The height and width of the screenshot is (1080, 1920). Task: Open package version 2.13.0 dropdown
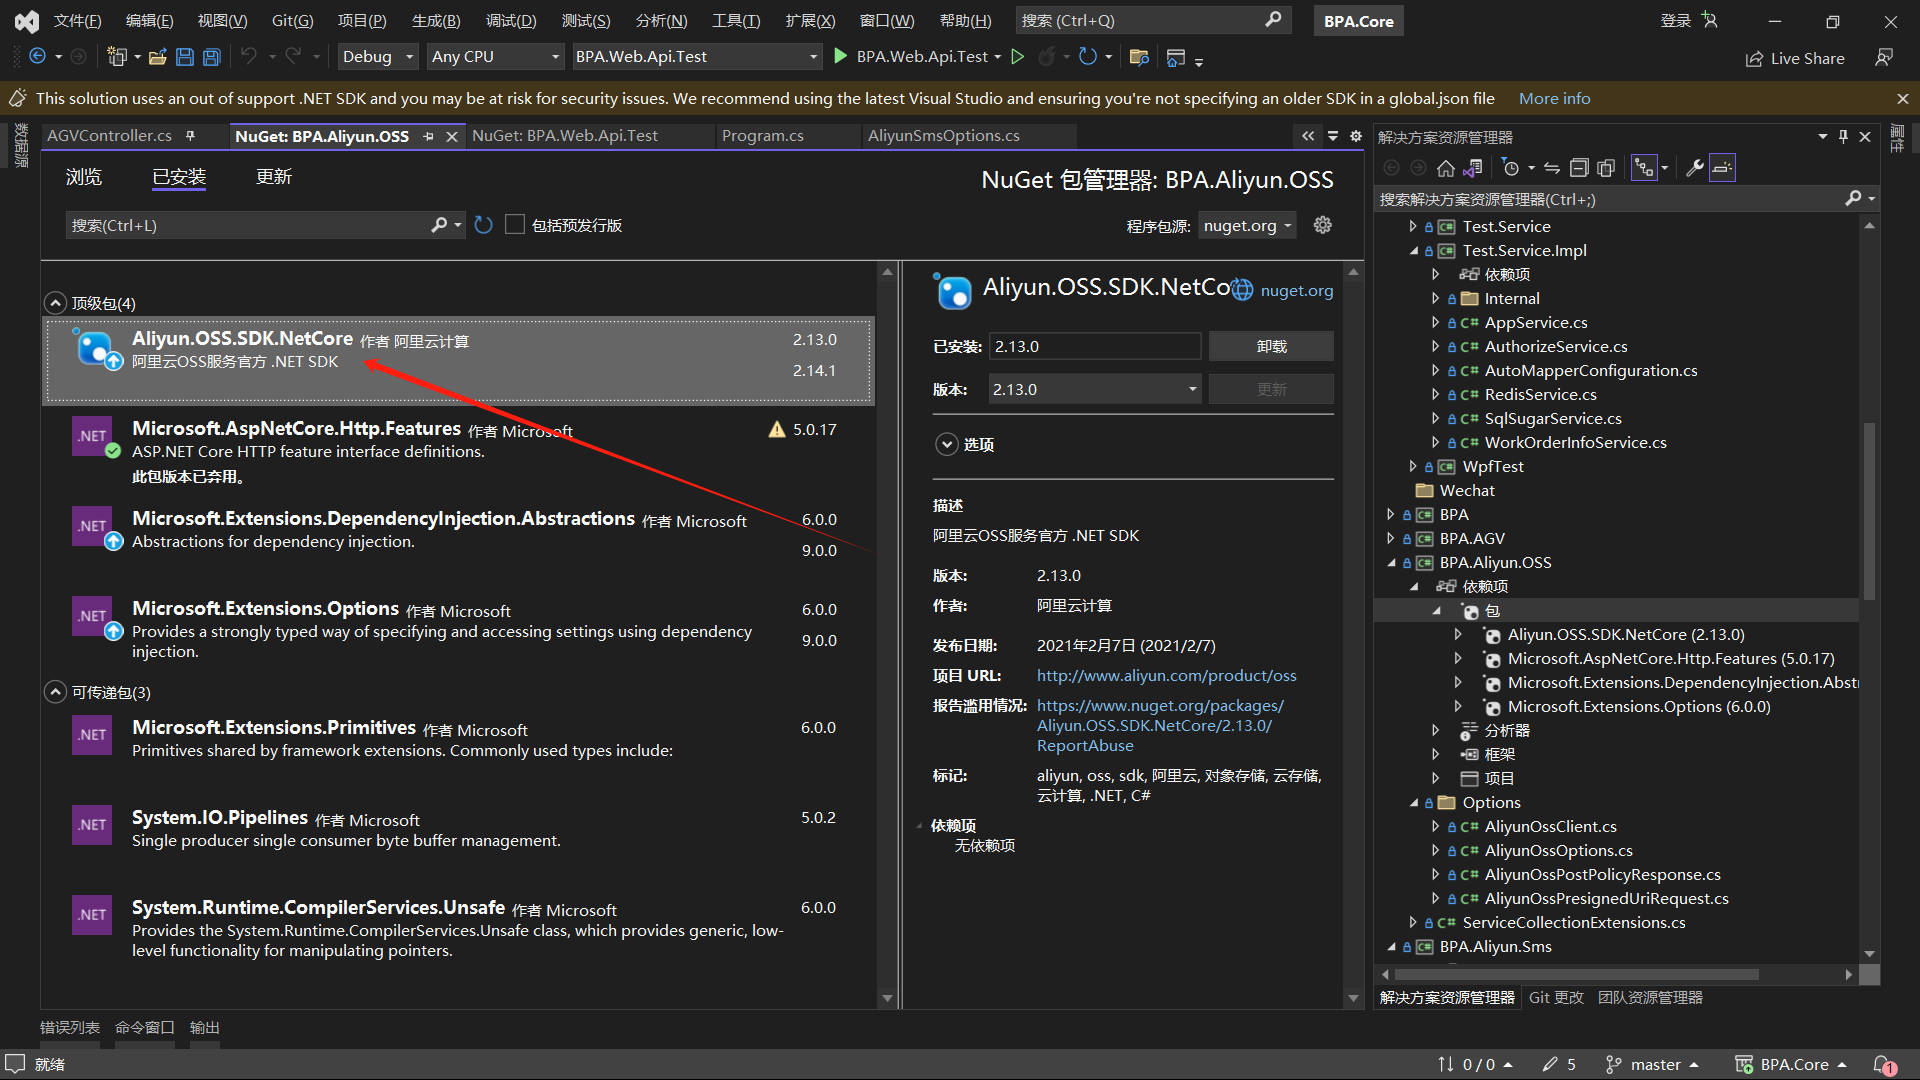coord(1094,389)
